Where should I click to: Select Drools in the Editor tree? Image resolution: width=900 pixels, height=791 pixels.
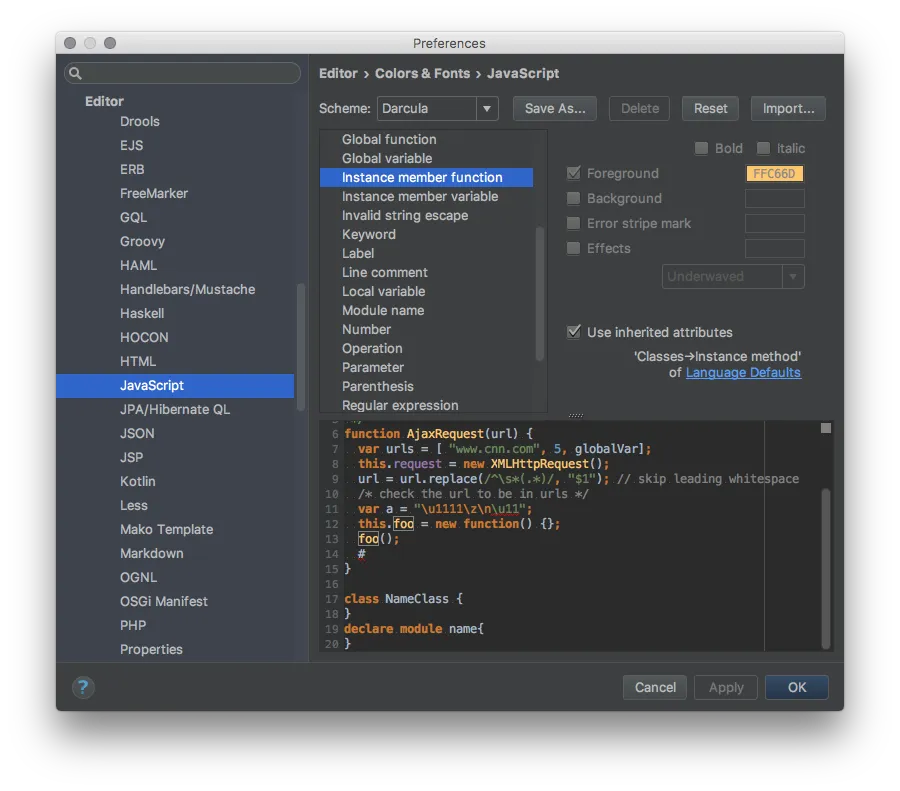(x=139, y=121)
